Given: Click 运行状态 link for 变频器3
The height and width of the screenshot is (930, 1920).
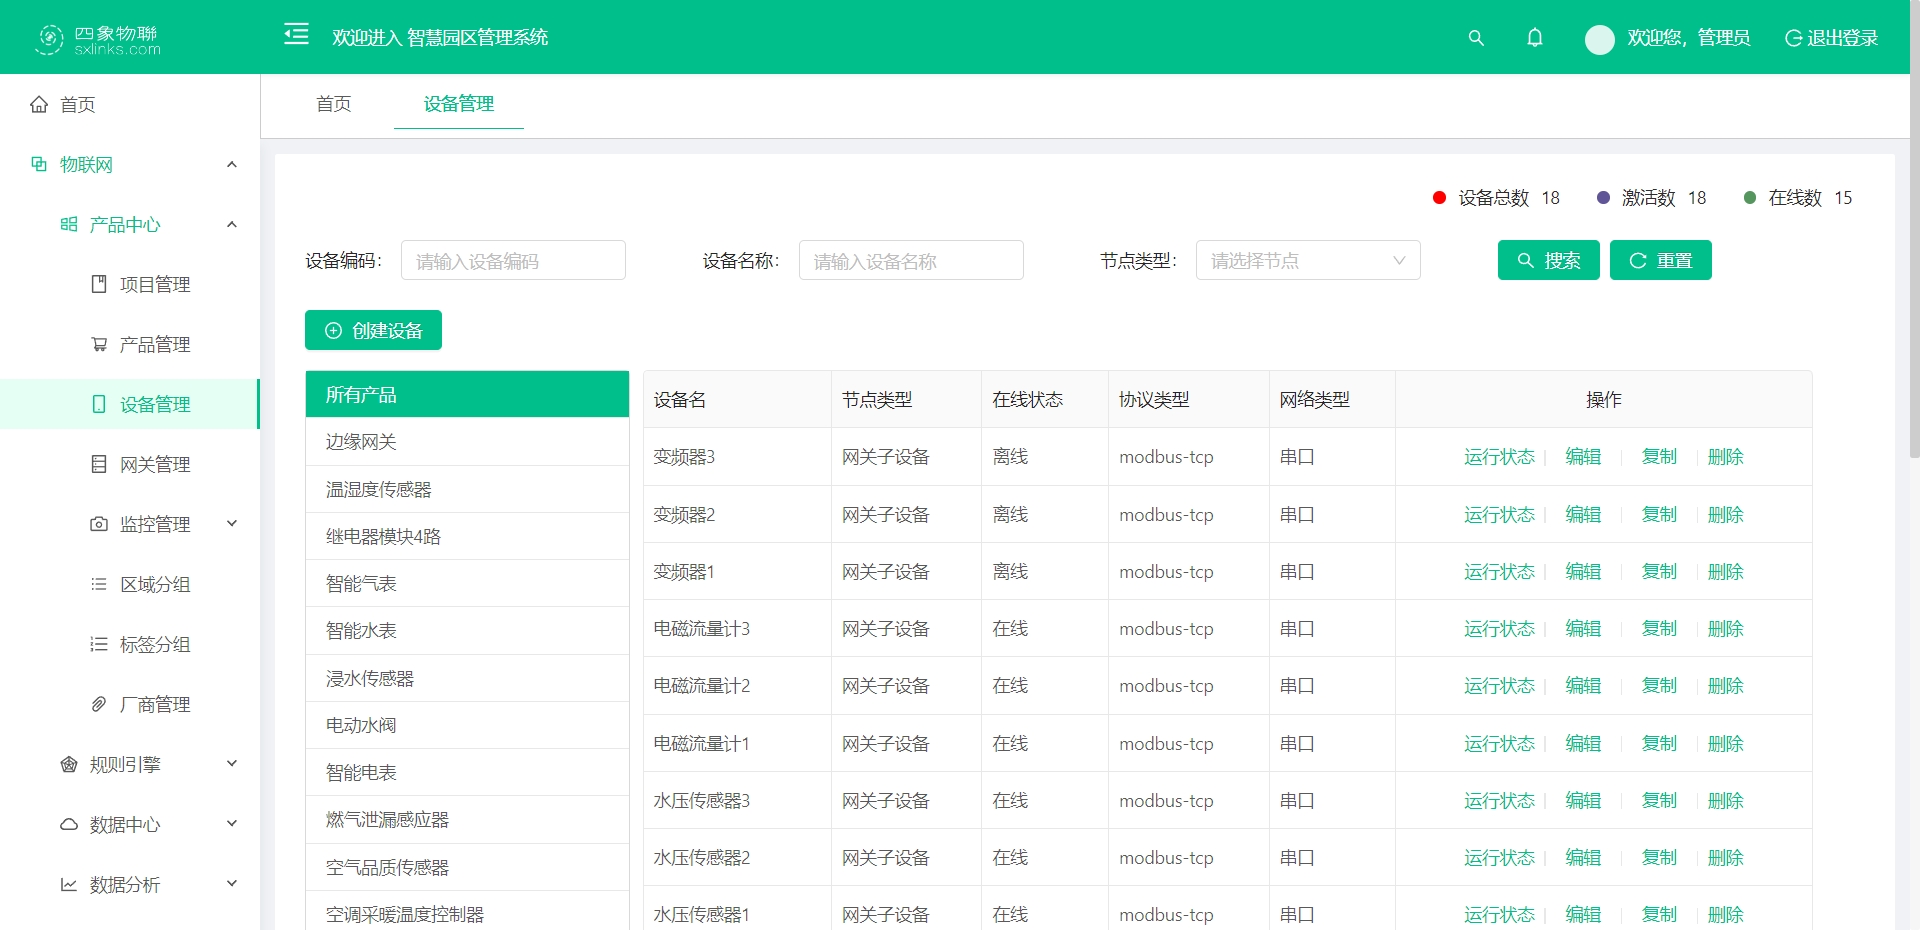Looking at the screenshot, I should tap(1498, 457).
